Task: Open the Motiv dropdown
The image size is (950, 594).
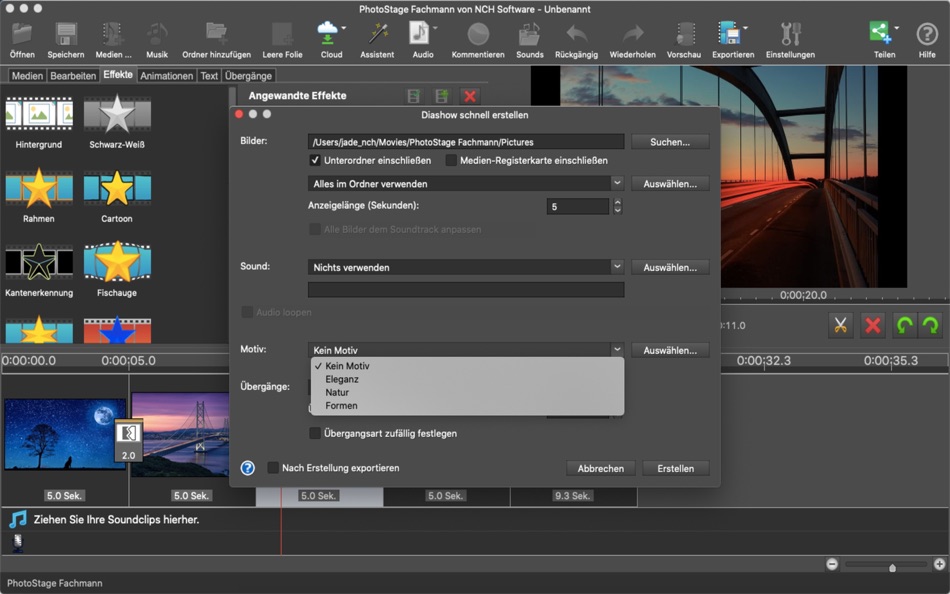Action: point(465,350)
